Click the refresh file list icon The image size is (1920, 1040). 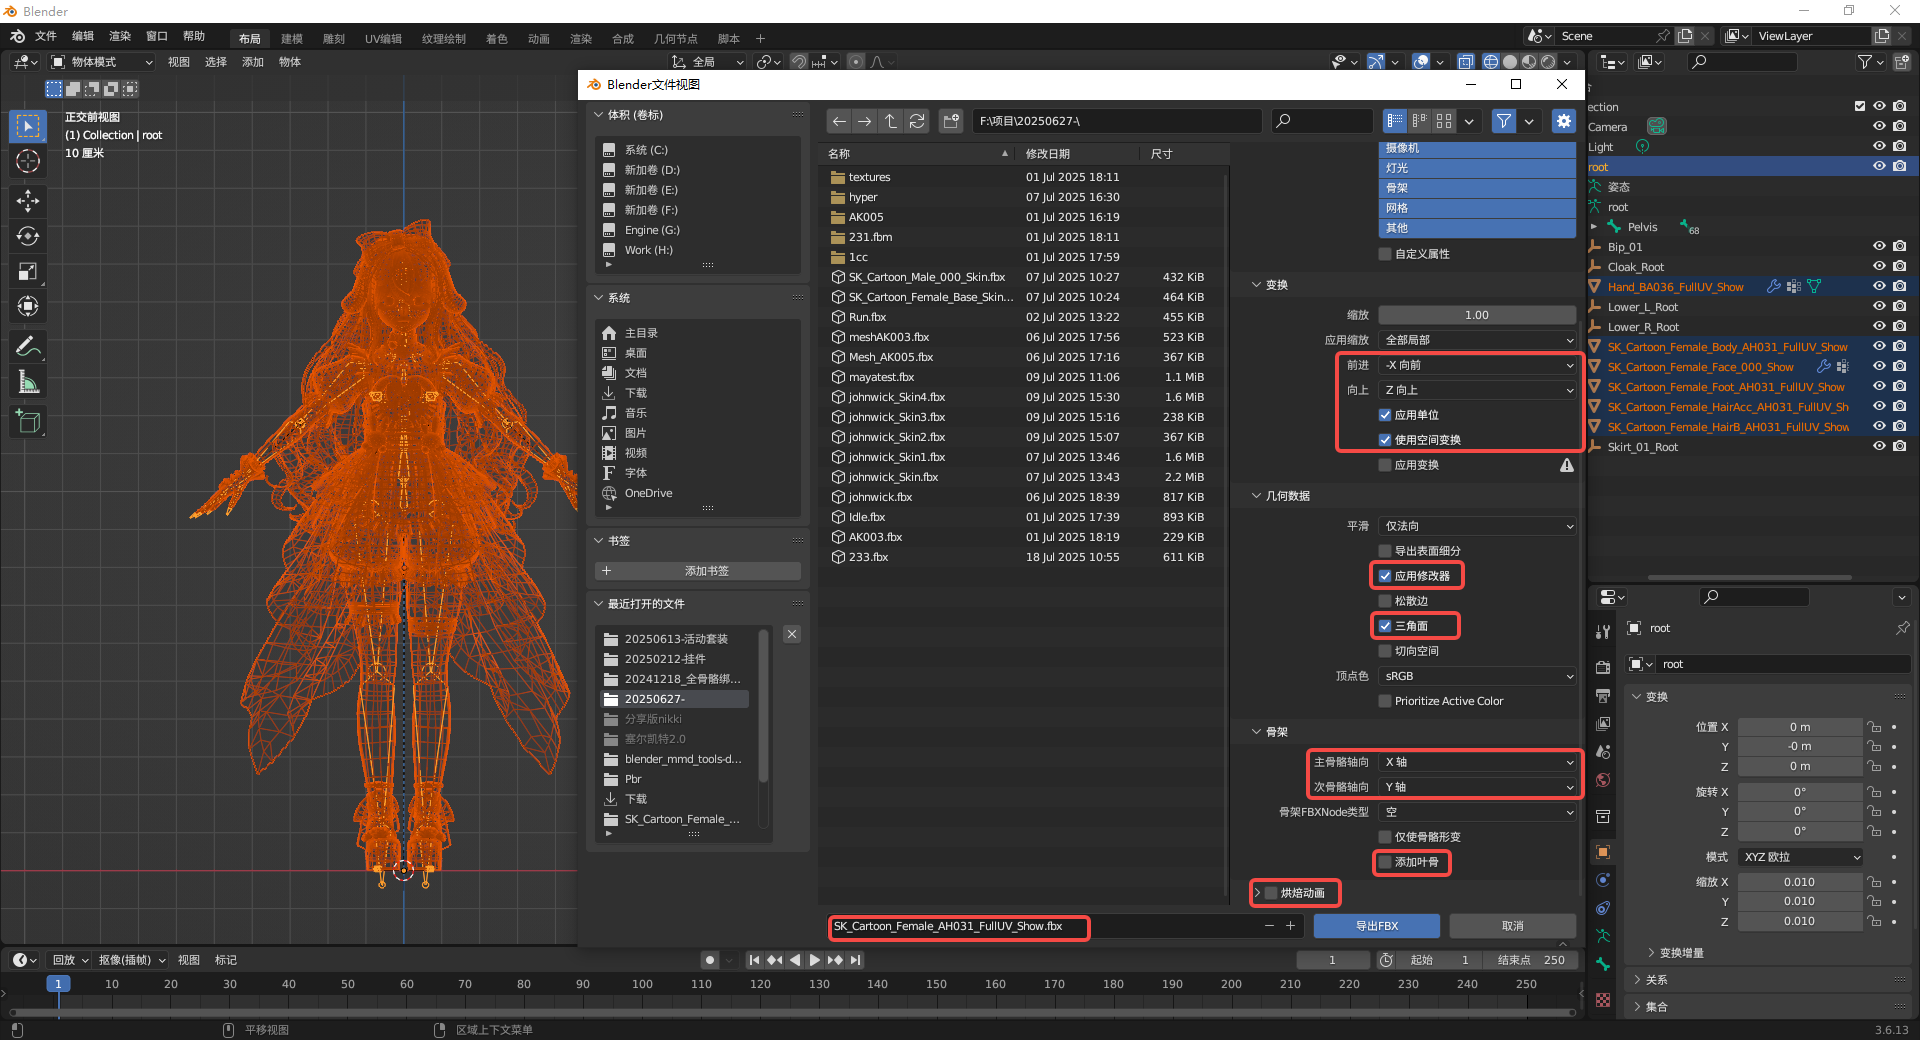coord(917,121)
